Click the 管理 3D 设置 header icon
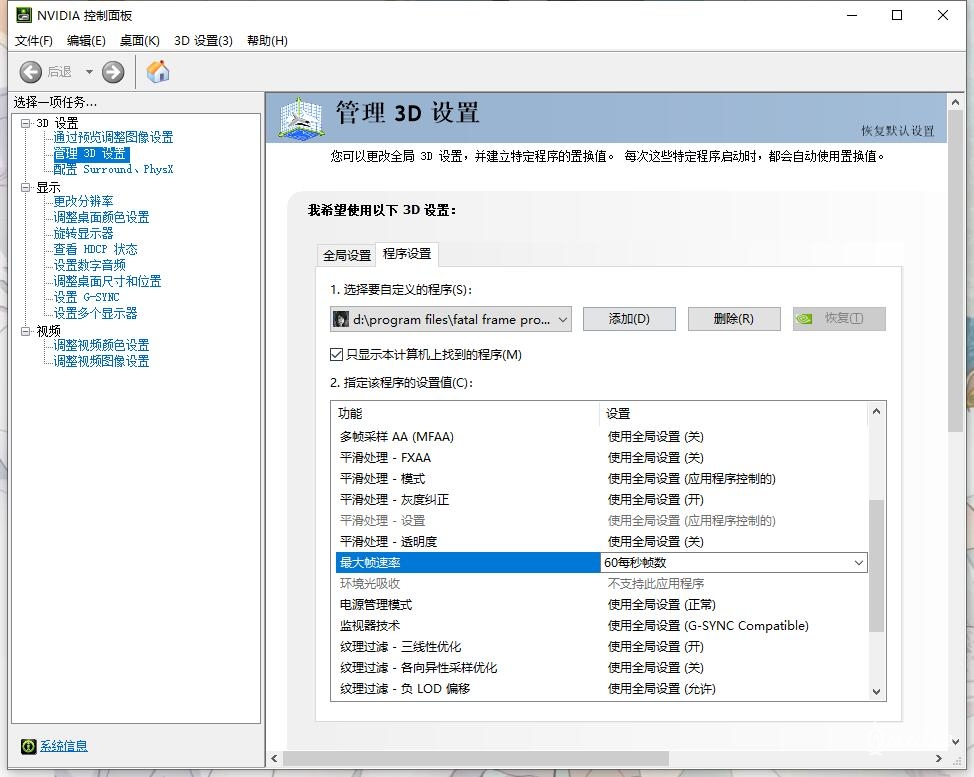 302,118
